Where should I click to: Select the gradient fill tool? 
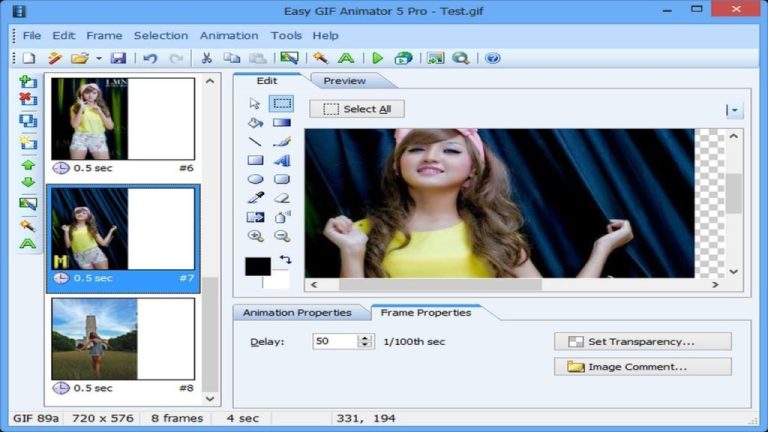282,122
